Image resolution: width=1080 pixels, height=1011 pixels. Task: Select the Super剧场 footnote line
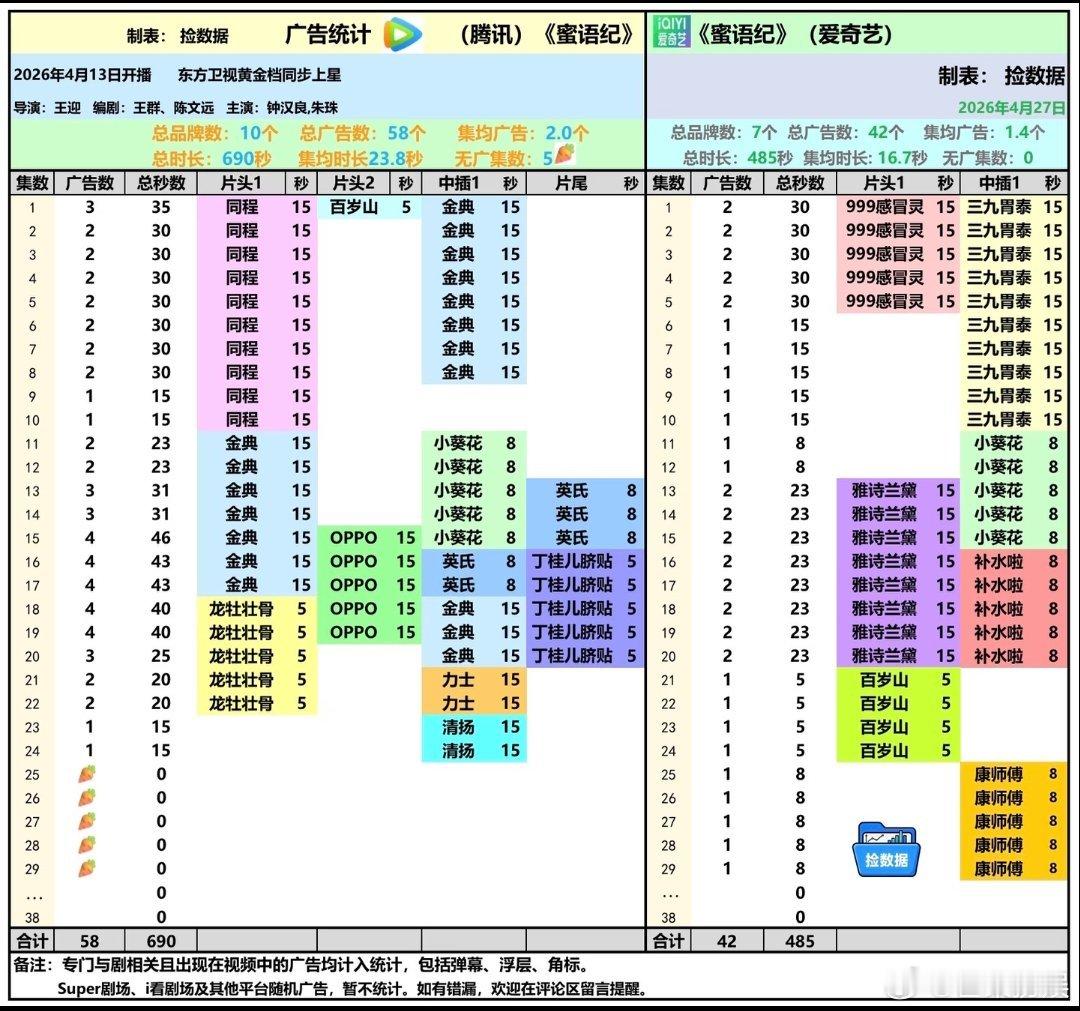353,989
